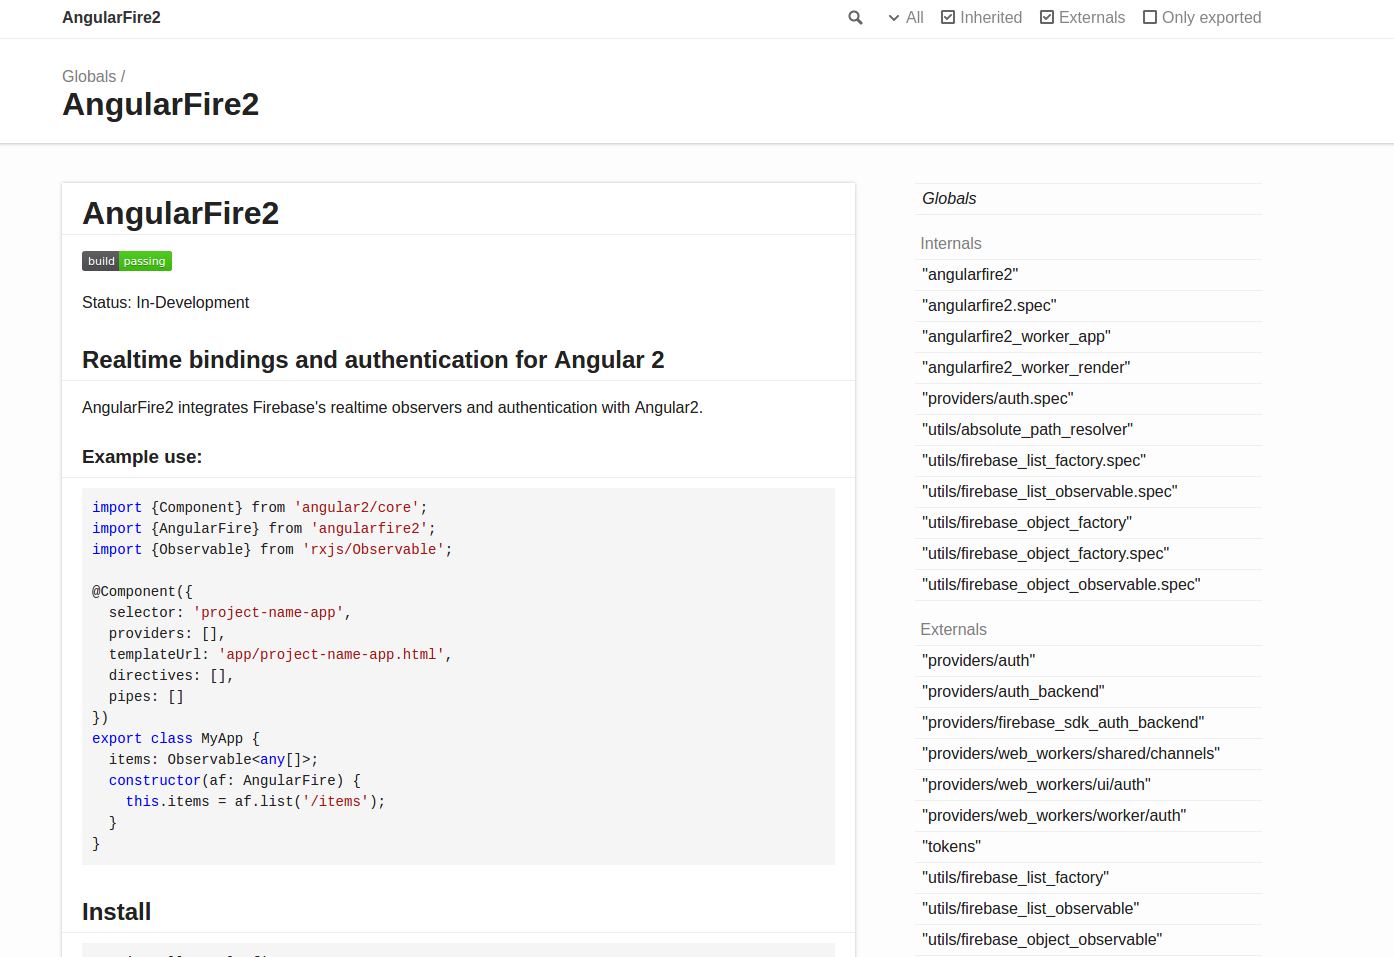
Task: Open the "angularfire2" module link
Action: (x=1088, y=275)
